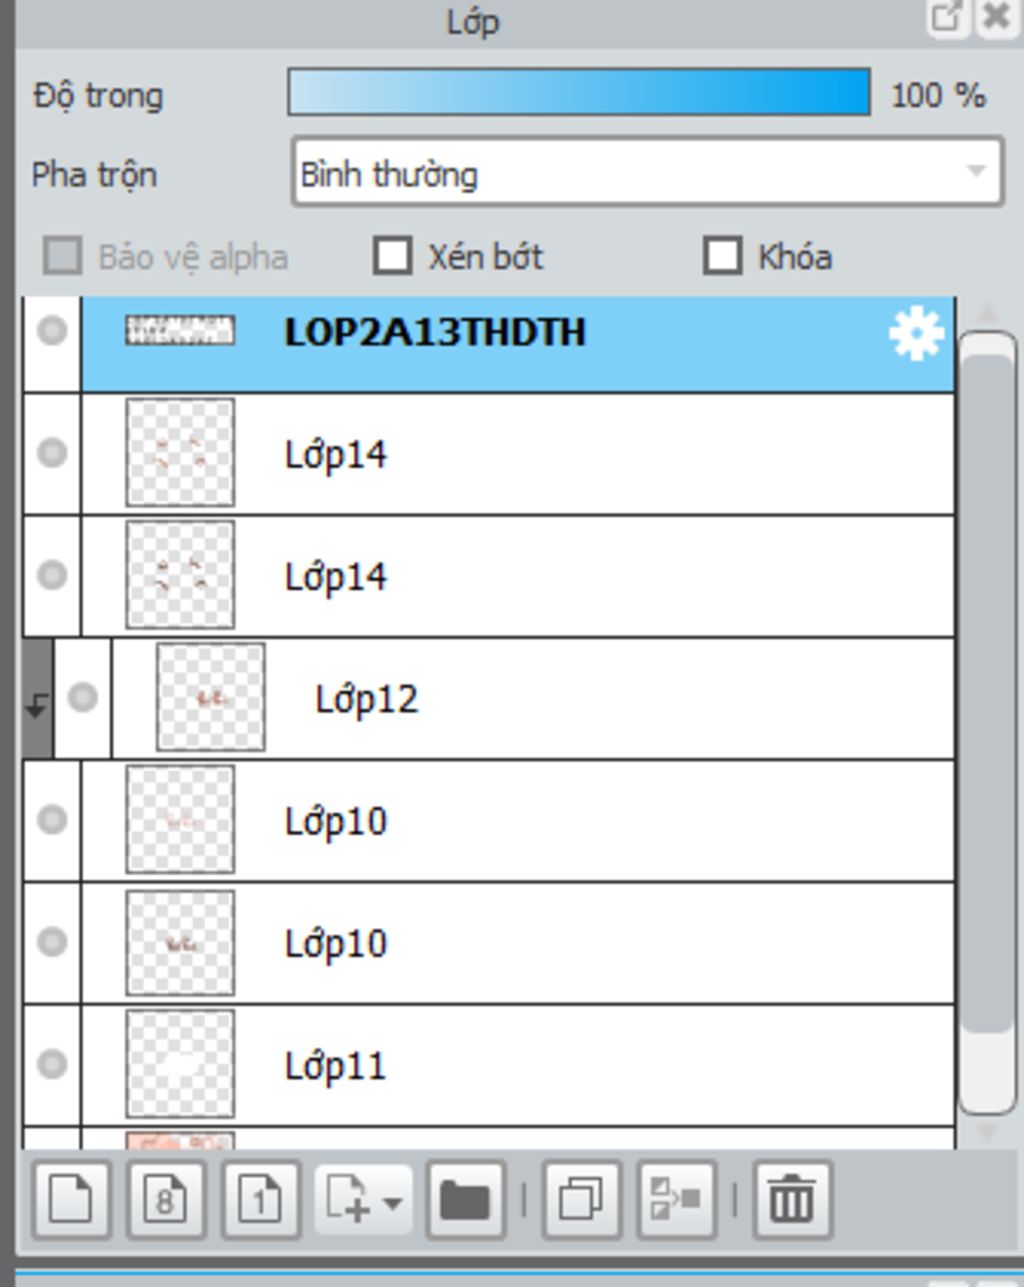Merge the layer down using the merge icon
The width and height of the screenshot is (1024, 1287).
676,1197
